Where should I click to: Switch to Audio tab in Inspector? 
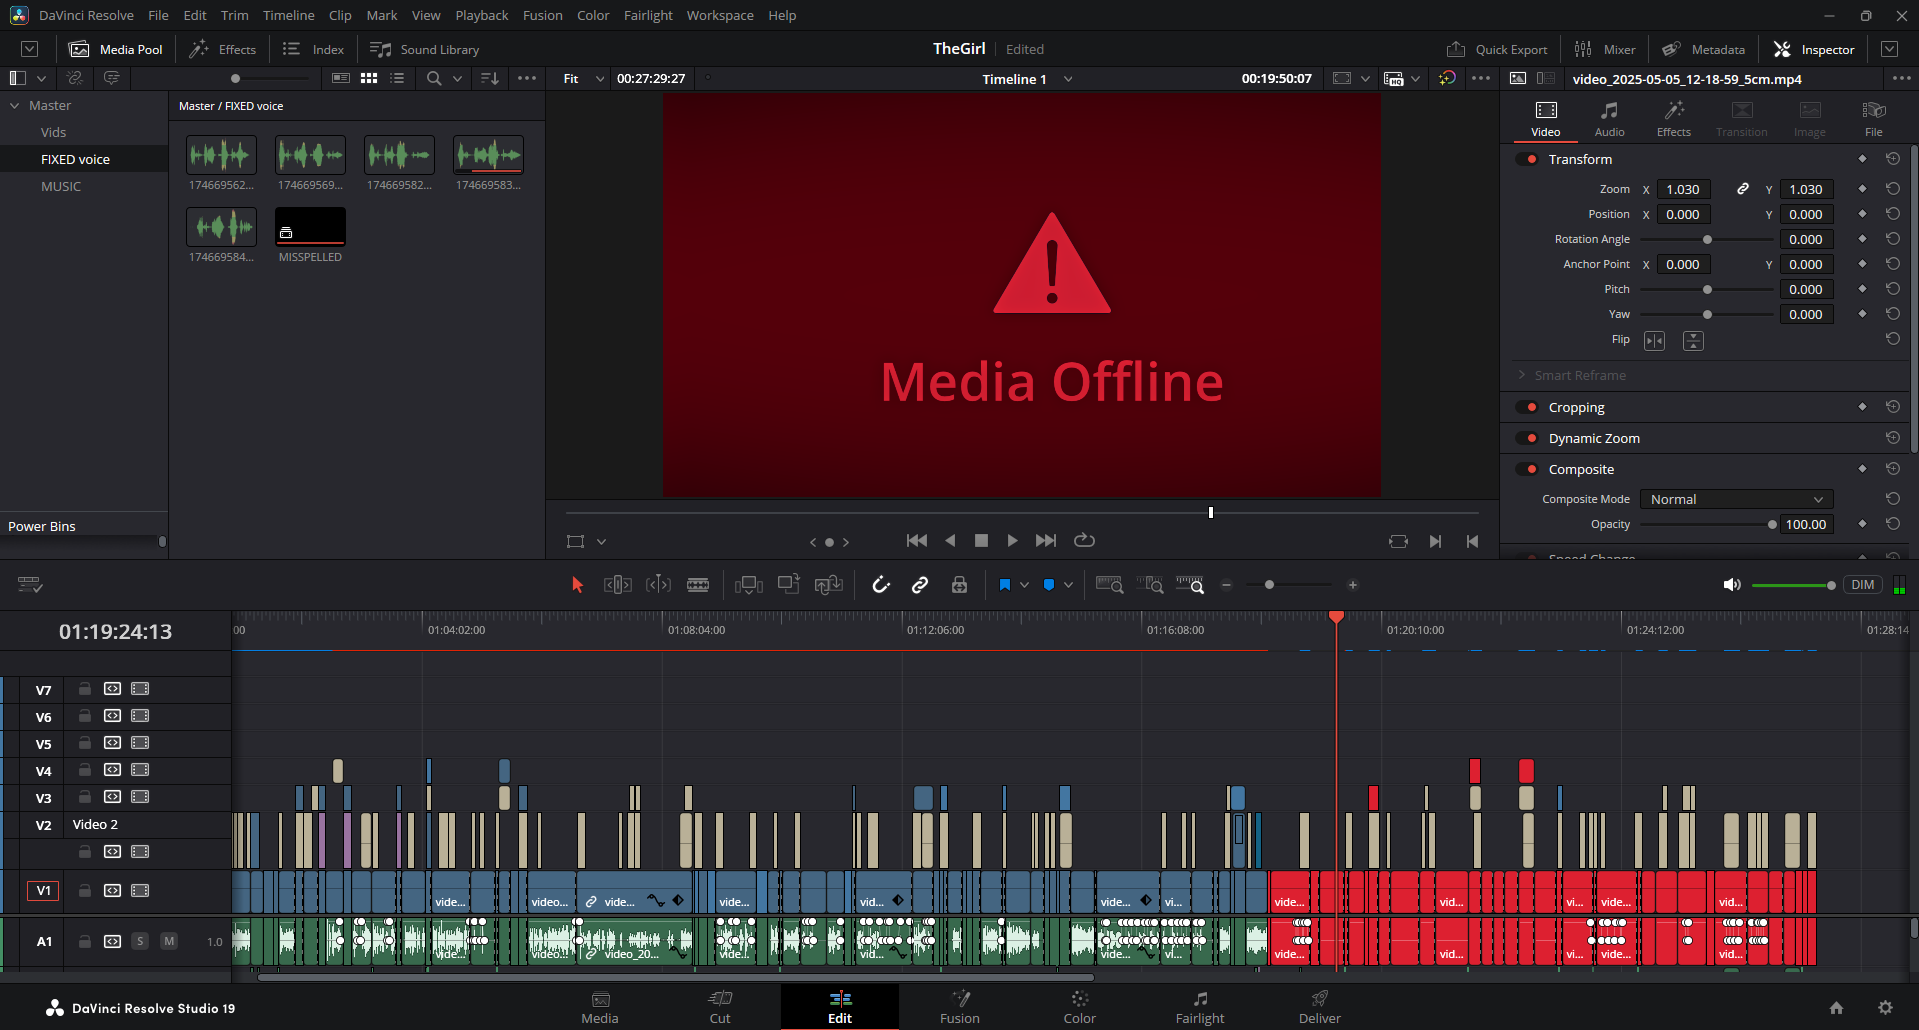coord(1609,118)
